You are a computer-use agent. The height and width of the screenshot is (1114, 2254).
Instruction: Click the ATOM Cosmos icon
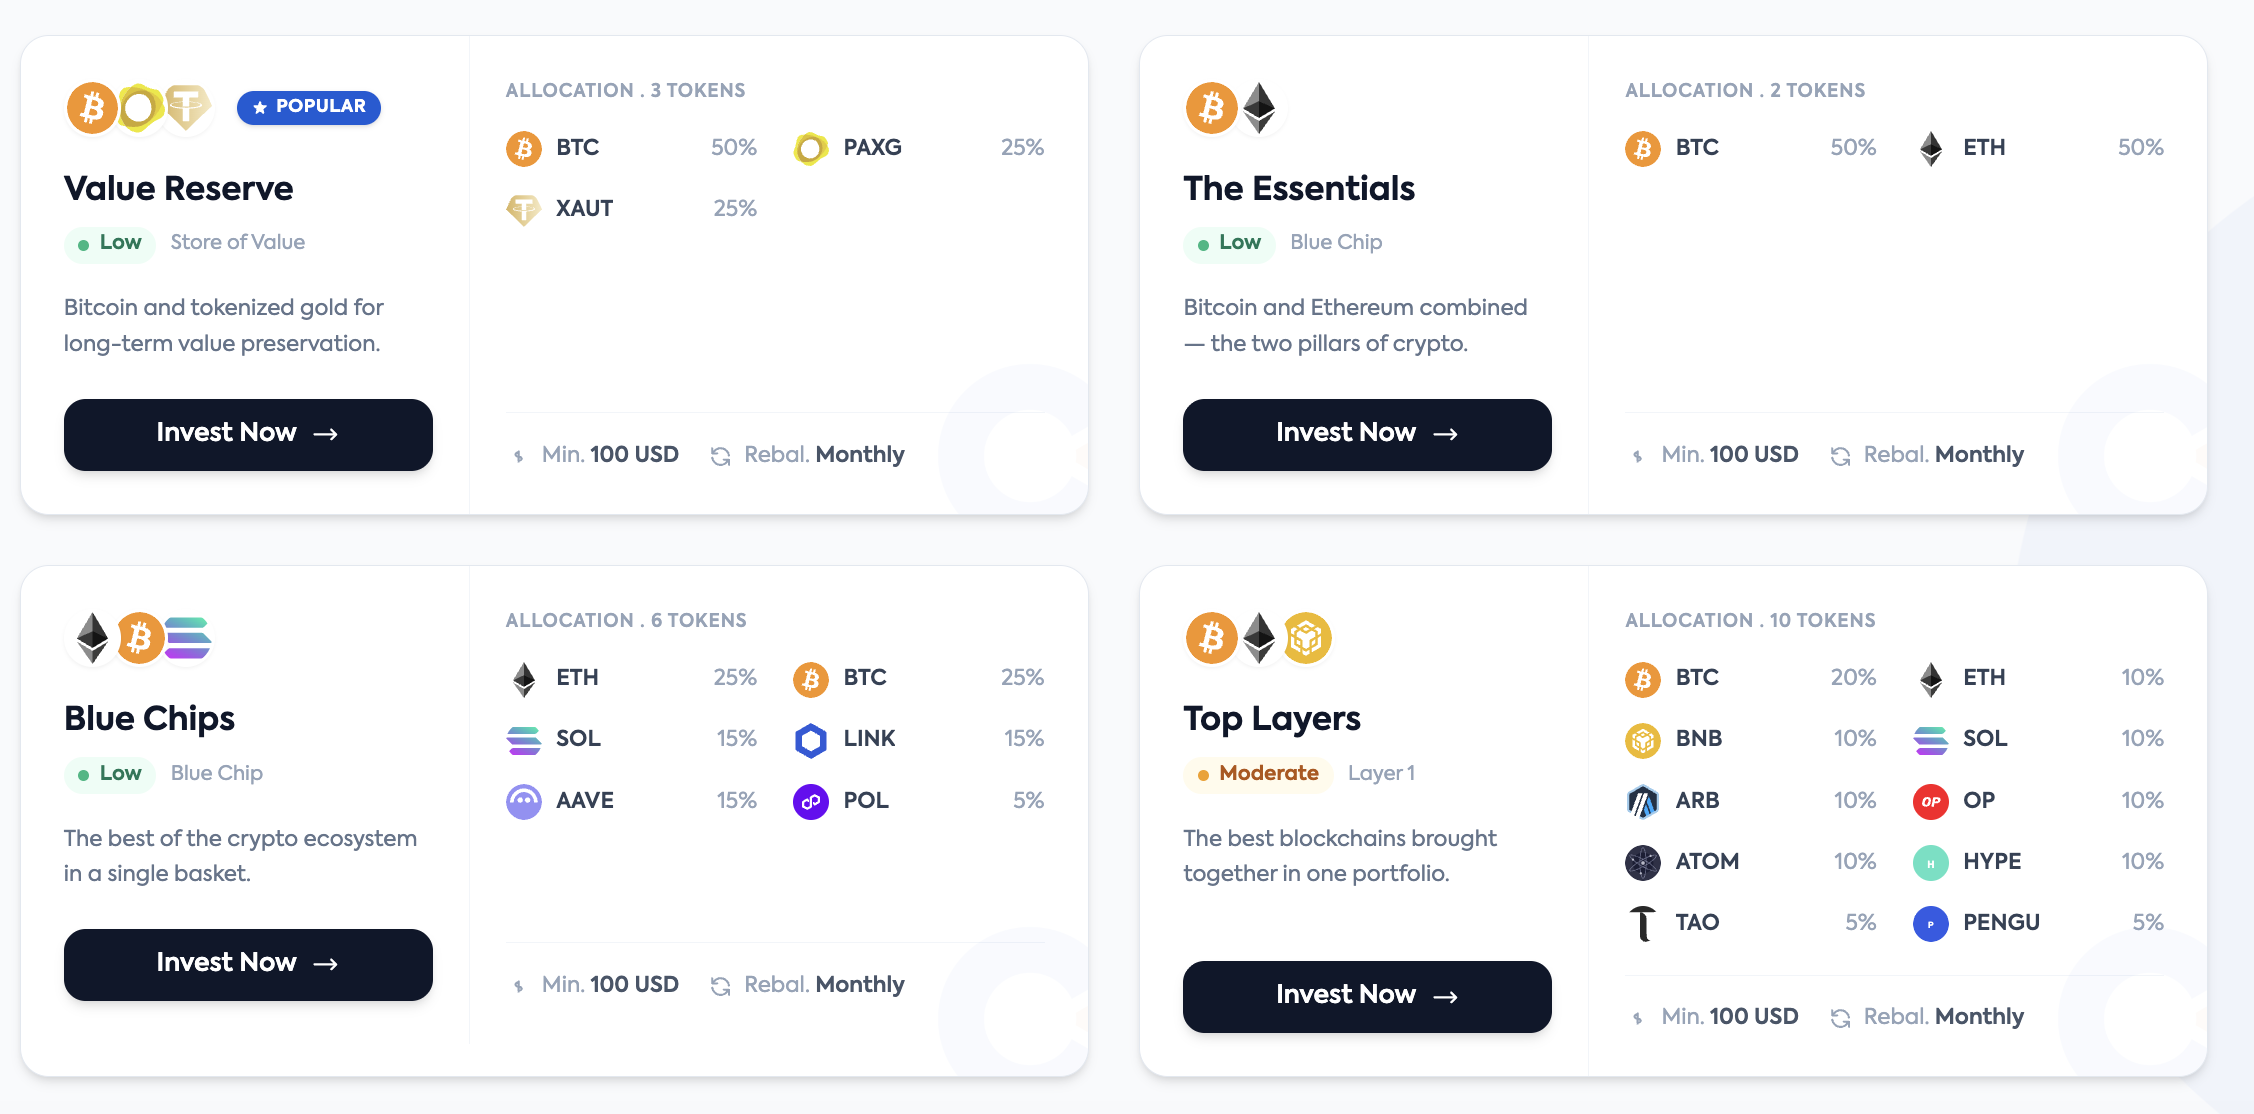[1642, 862]
